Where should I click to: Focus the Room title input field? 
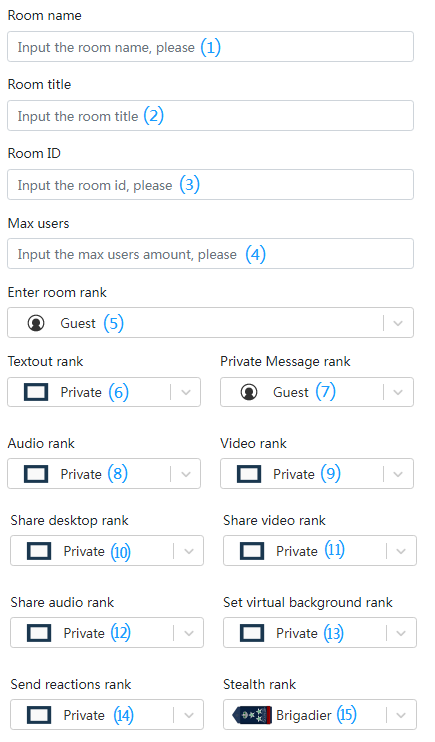tap(211, 115)
